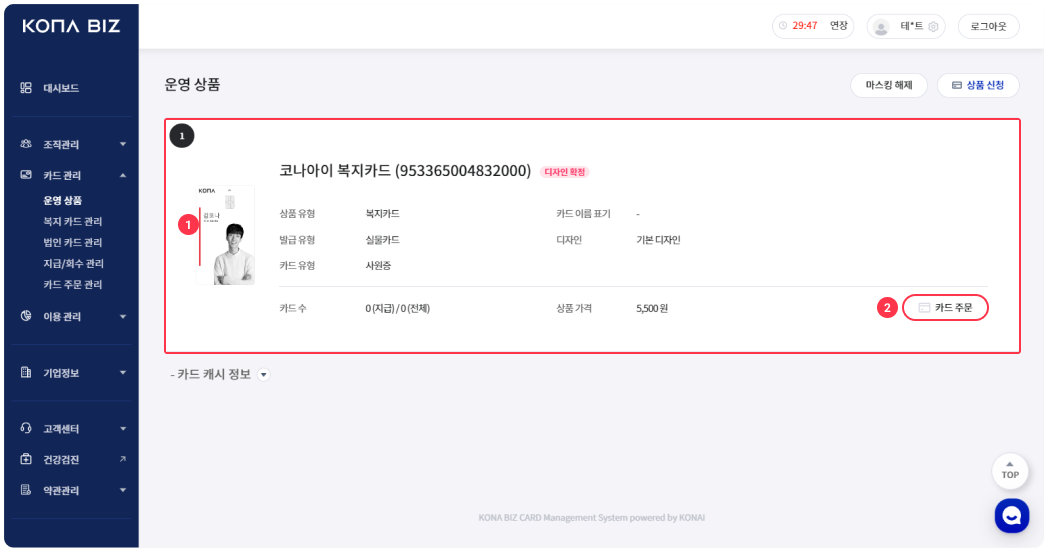Open 복지 카드 관리 submenu item

tap(73, 221)
